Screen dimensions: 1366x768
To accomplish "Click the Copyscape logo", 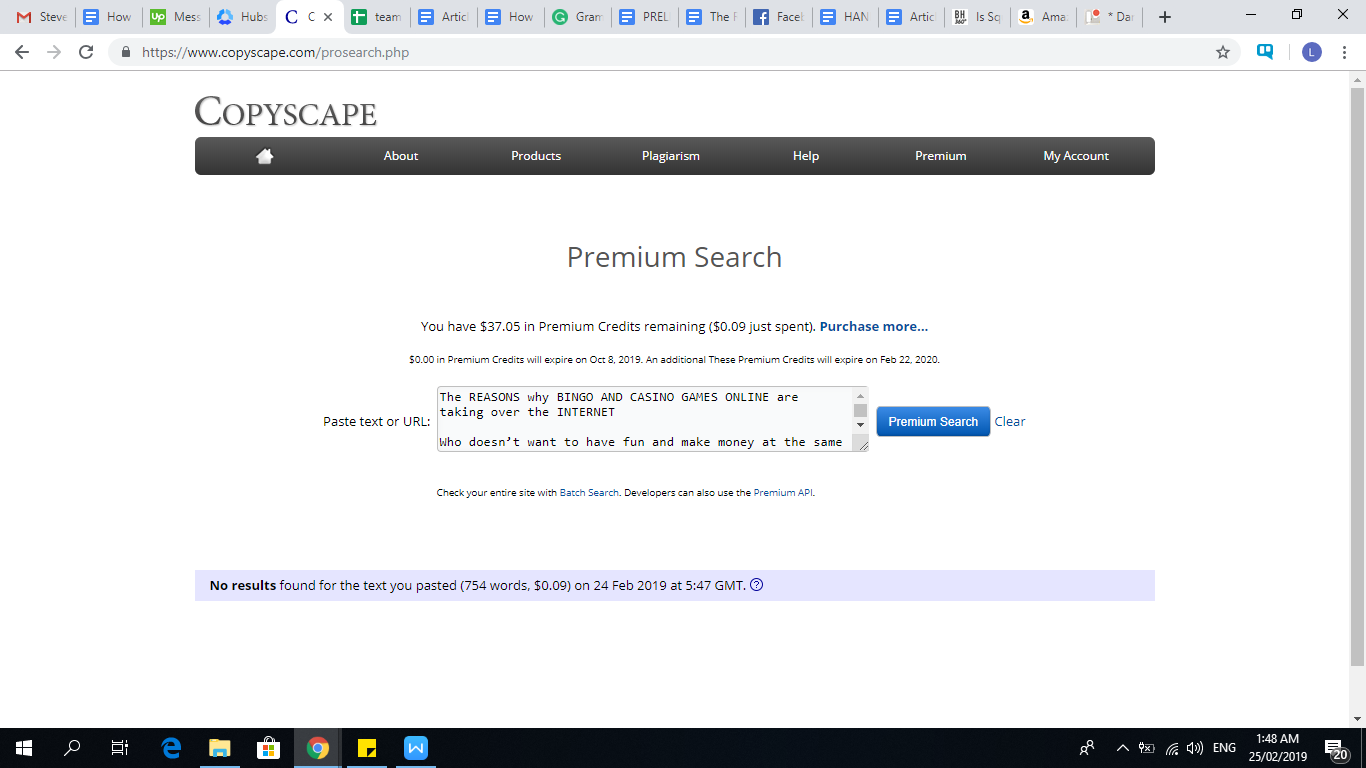I will pos(286,111).
